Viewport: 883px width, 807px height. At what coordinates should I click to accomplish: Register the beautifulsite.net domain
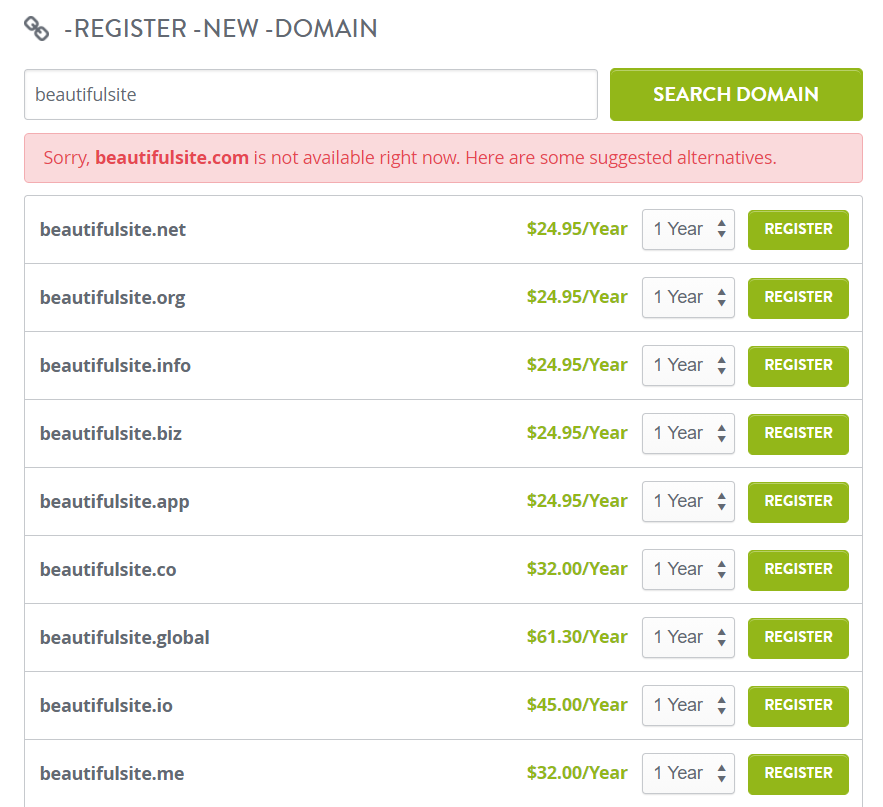[x=798, y=229]
